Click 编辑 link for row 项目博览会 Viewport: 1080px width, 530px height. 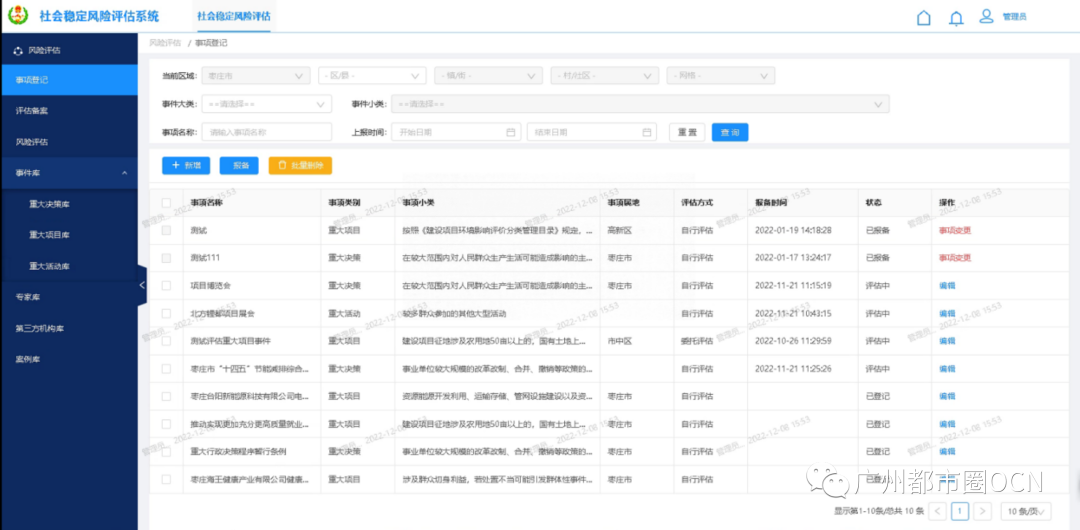tap(947, 285)
